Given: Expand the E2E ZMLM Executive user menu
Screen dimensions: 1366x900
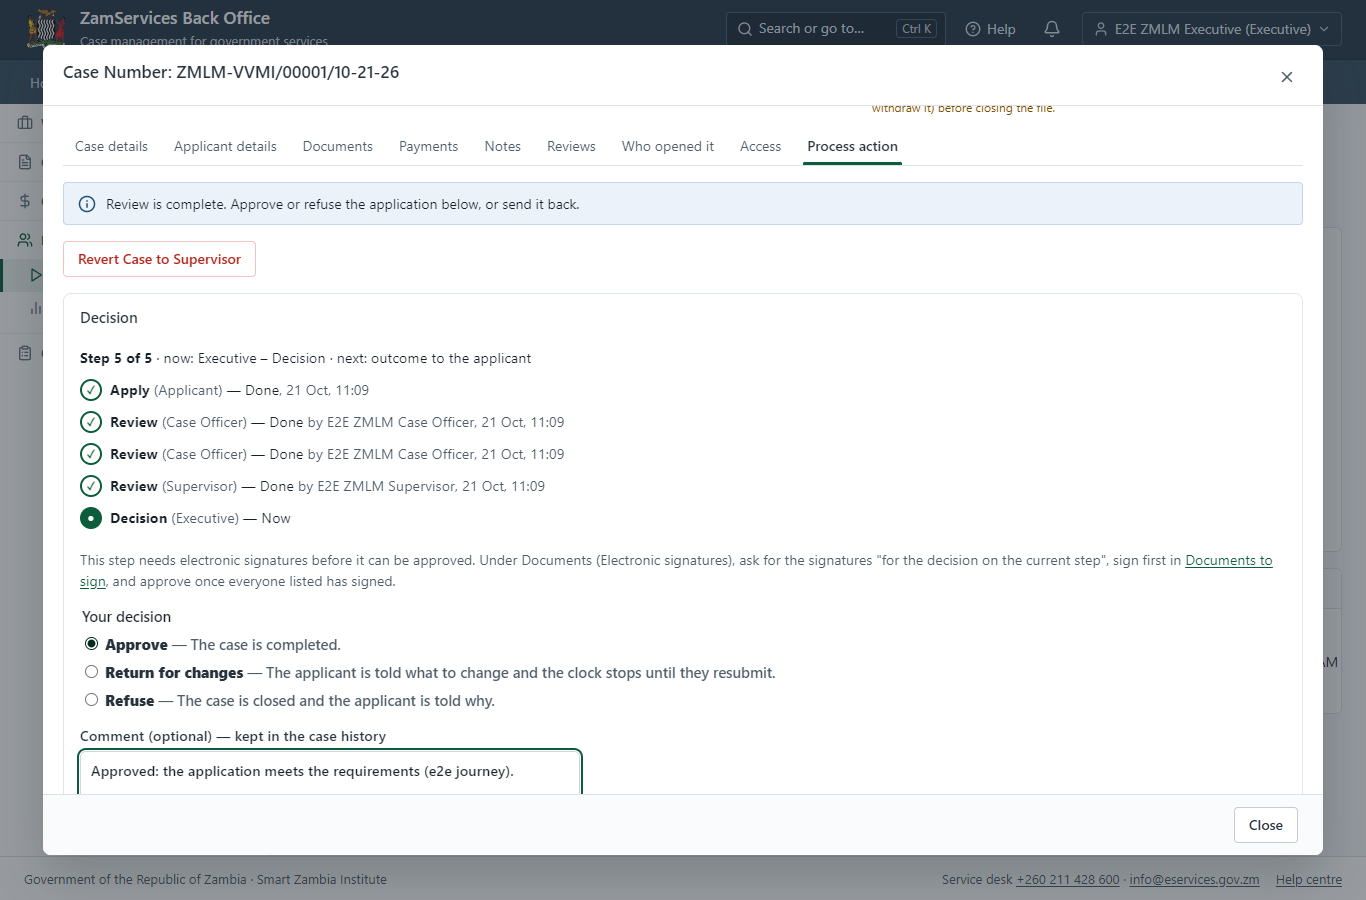Looking at the screenshot, I should [x=1212, y=29].
